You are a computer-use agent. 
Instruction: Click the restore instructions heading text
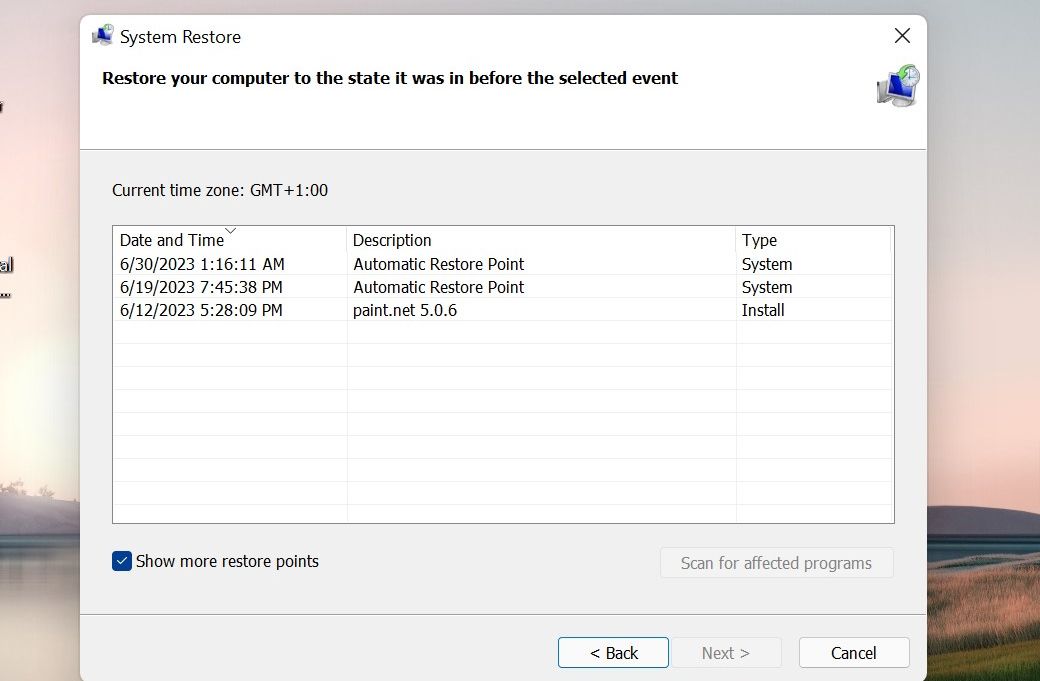388,78
